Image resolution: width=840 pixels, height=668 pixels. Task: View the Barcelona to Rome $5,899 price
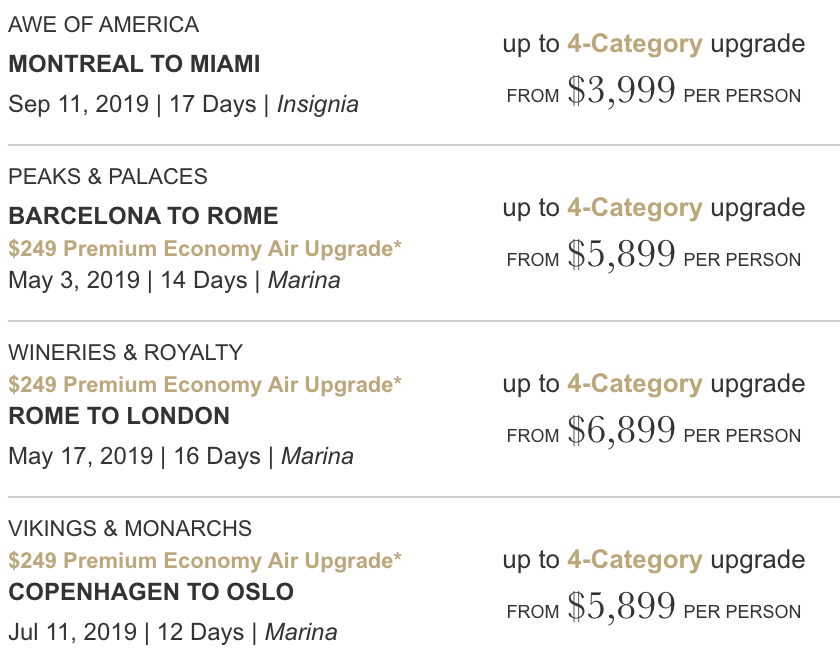[654, 254]
